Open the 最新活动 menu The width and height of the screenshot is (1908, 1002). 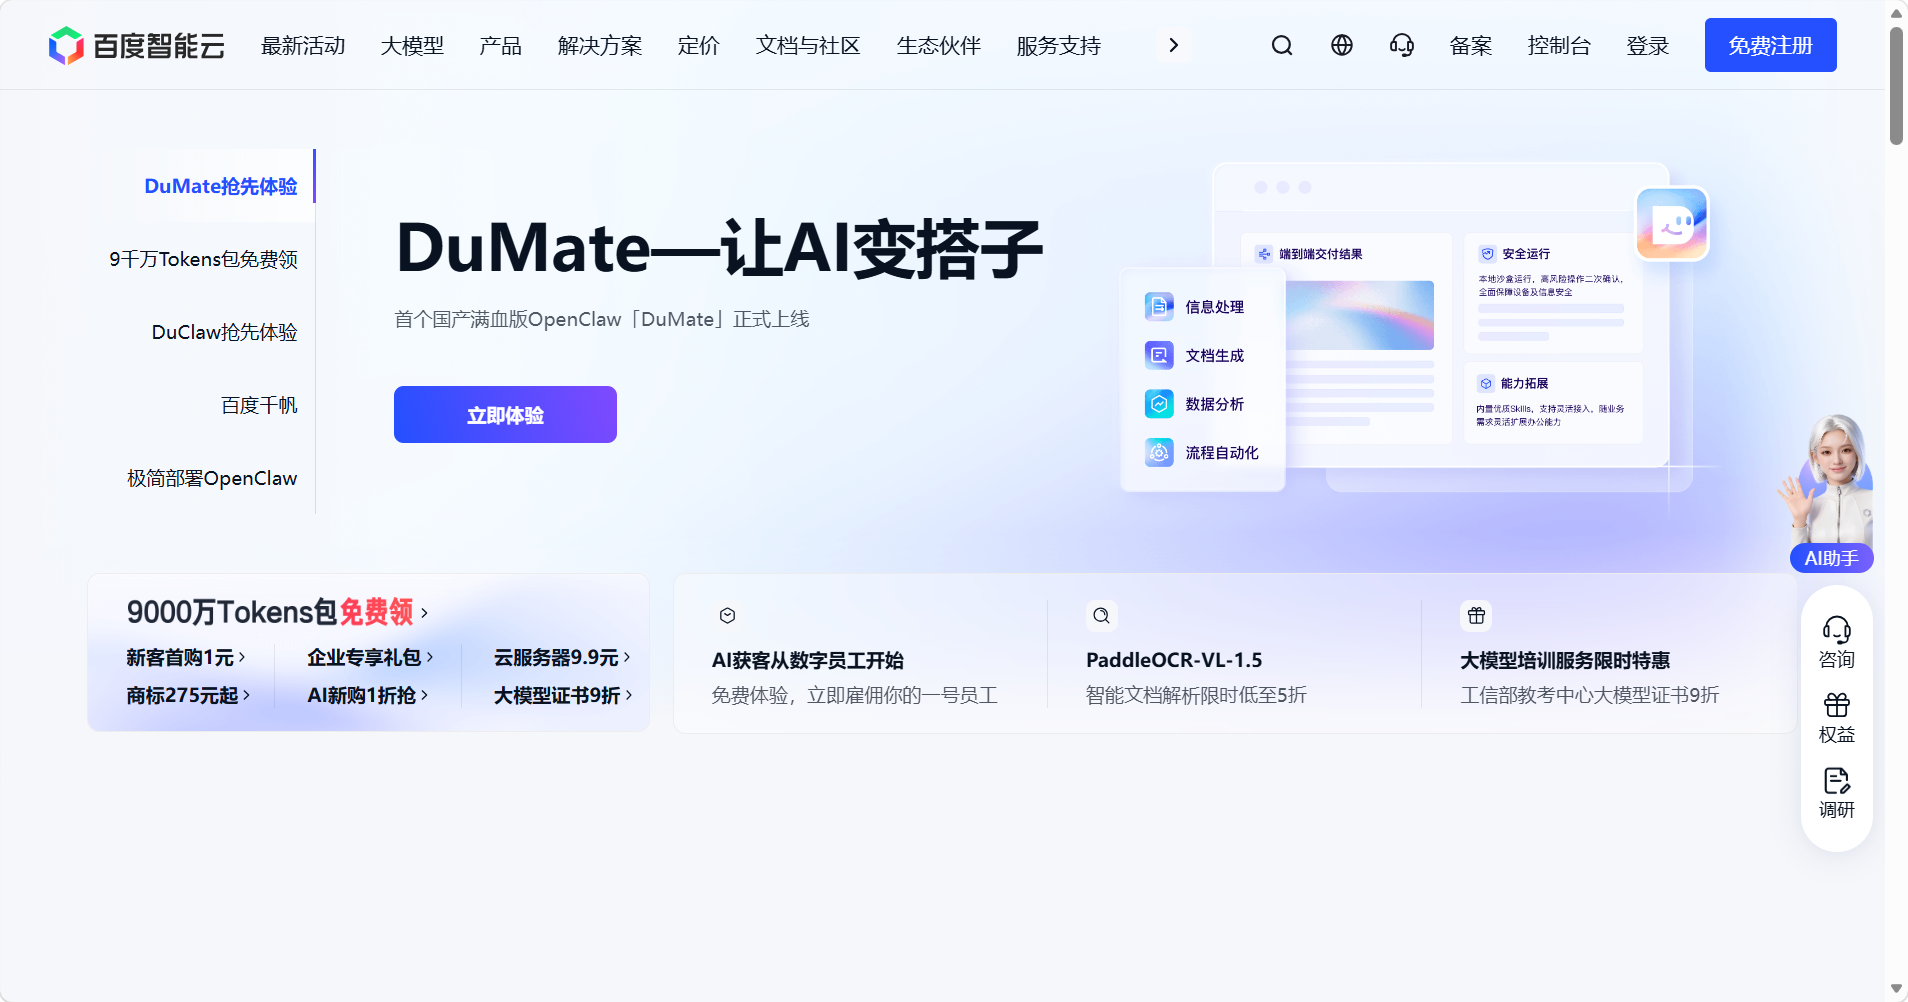(303, 46)
